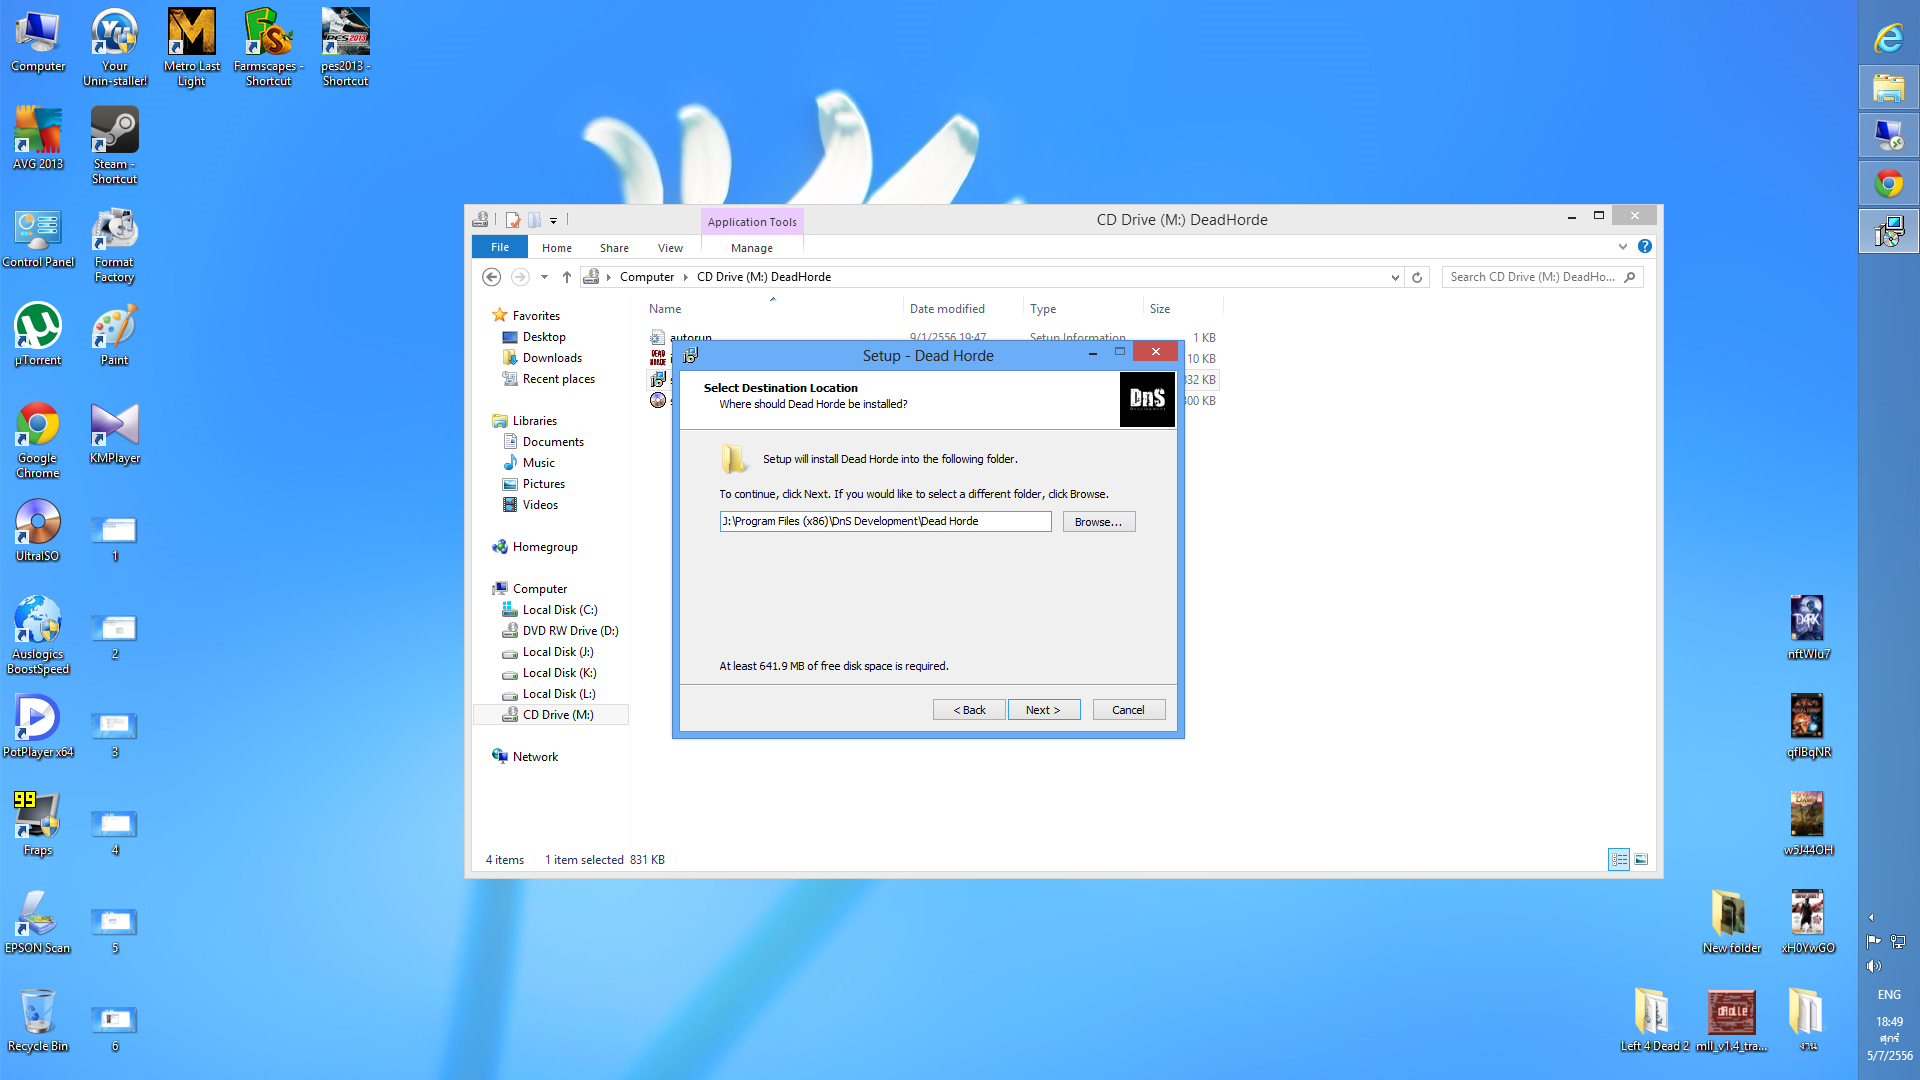
Task: Click the Internet Explorer taskbar icon
Action: click(1888, 38)
